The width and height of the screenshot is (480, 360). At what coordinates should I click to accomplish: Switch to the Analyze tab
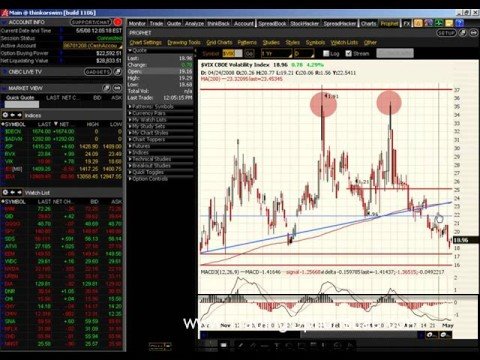[x=194, y=23]
